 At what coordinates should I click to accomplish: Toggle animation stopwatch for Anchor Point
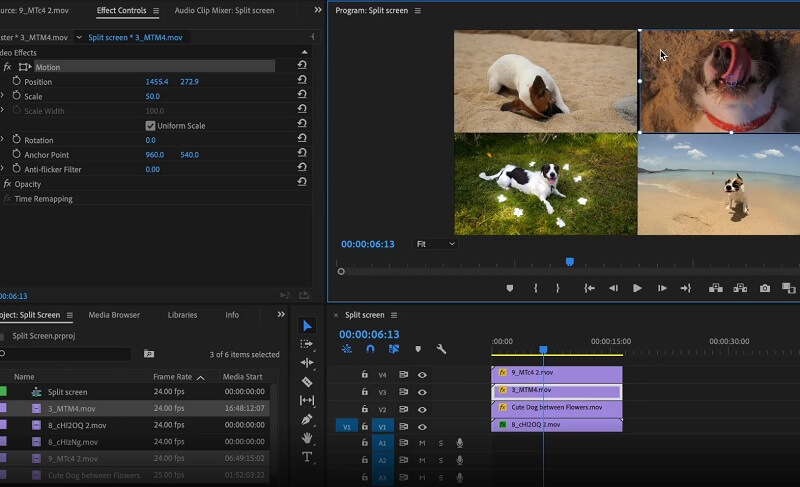(x=16, y=154)
